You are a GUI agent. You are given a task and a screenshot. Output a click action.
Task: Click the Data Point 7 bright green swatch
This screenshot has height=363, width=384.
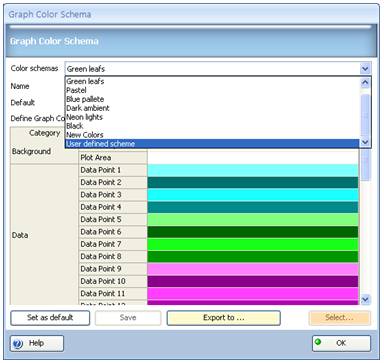tap(253, 244)
